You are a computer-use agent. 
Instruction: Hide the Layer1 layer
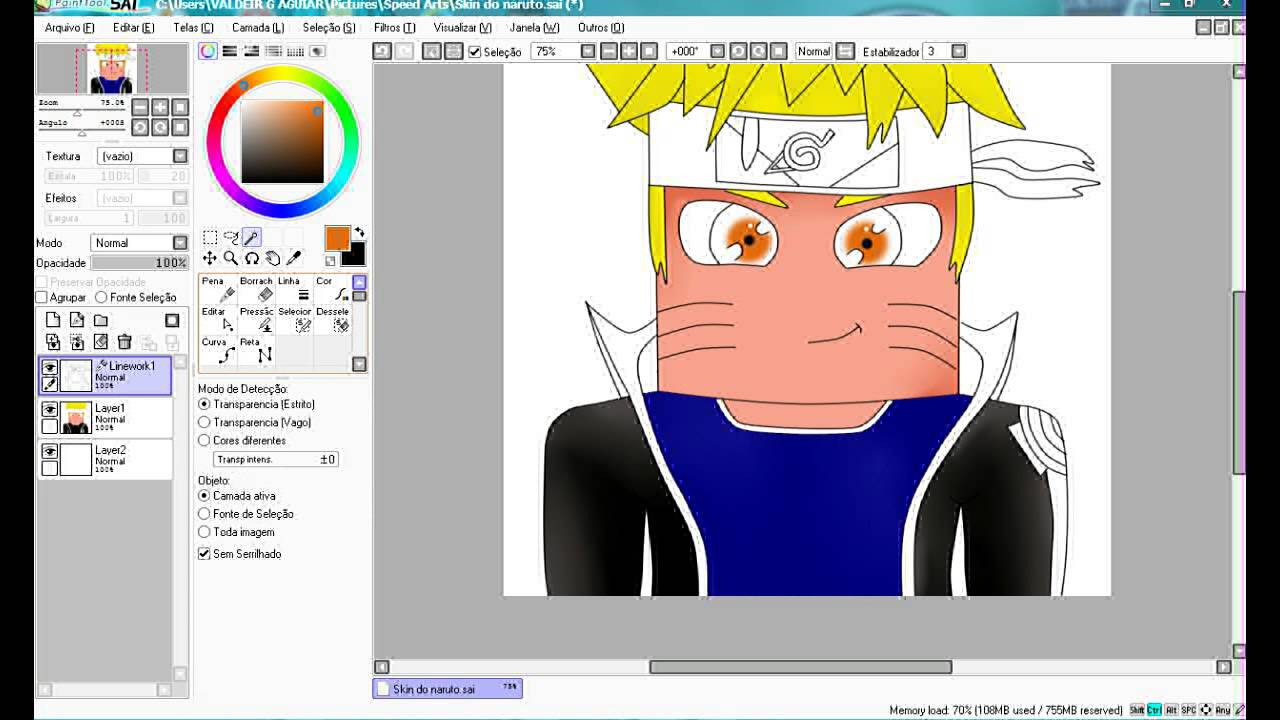coord(49,410)
